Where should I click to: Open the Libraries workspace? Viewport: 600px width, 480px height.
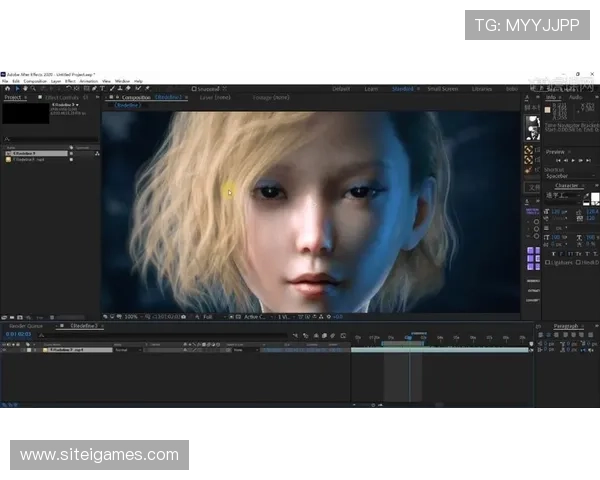click(481, 89)
